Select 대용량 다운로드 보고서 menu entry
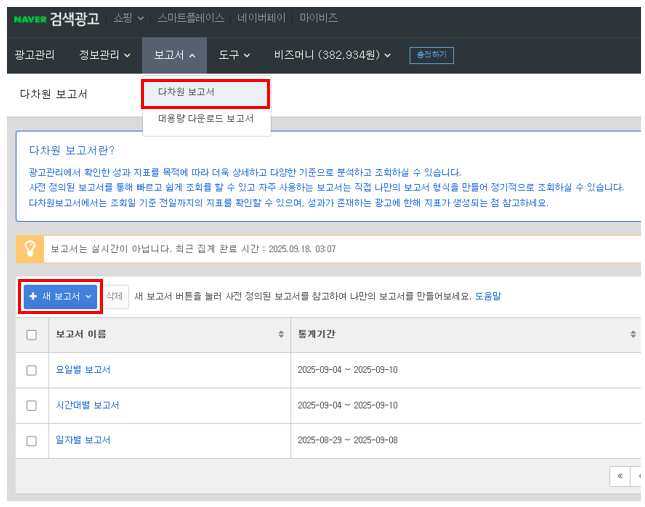645x507 pixels. 206,118
